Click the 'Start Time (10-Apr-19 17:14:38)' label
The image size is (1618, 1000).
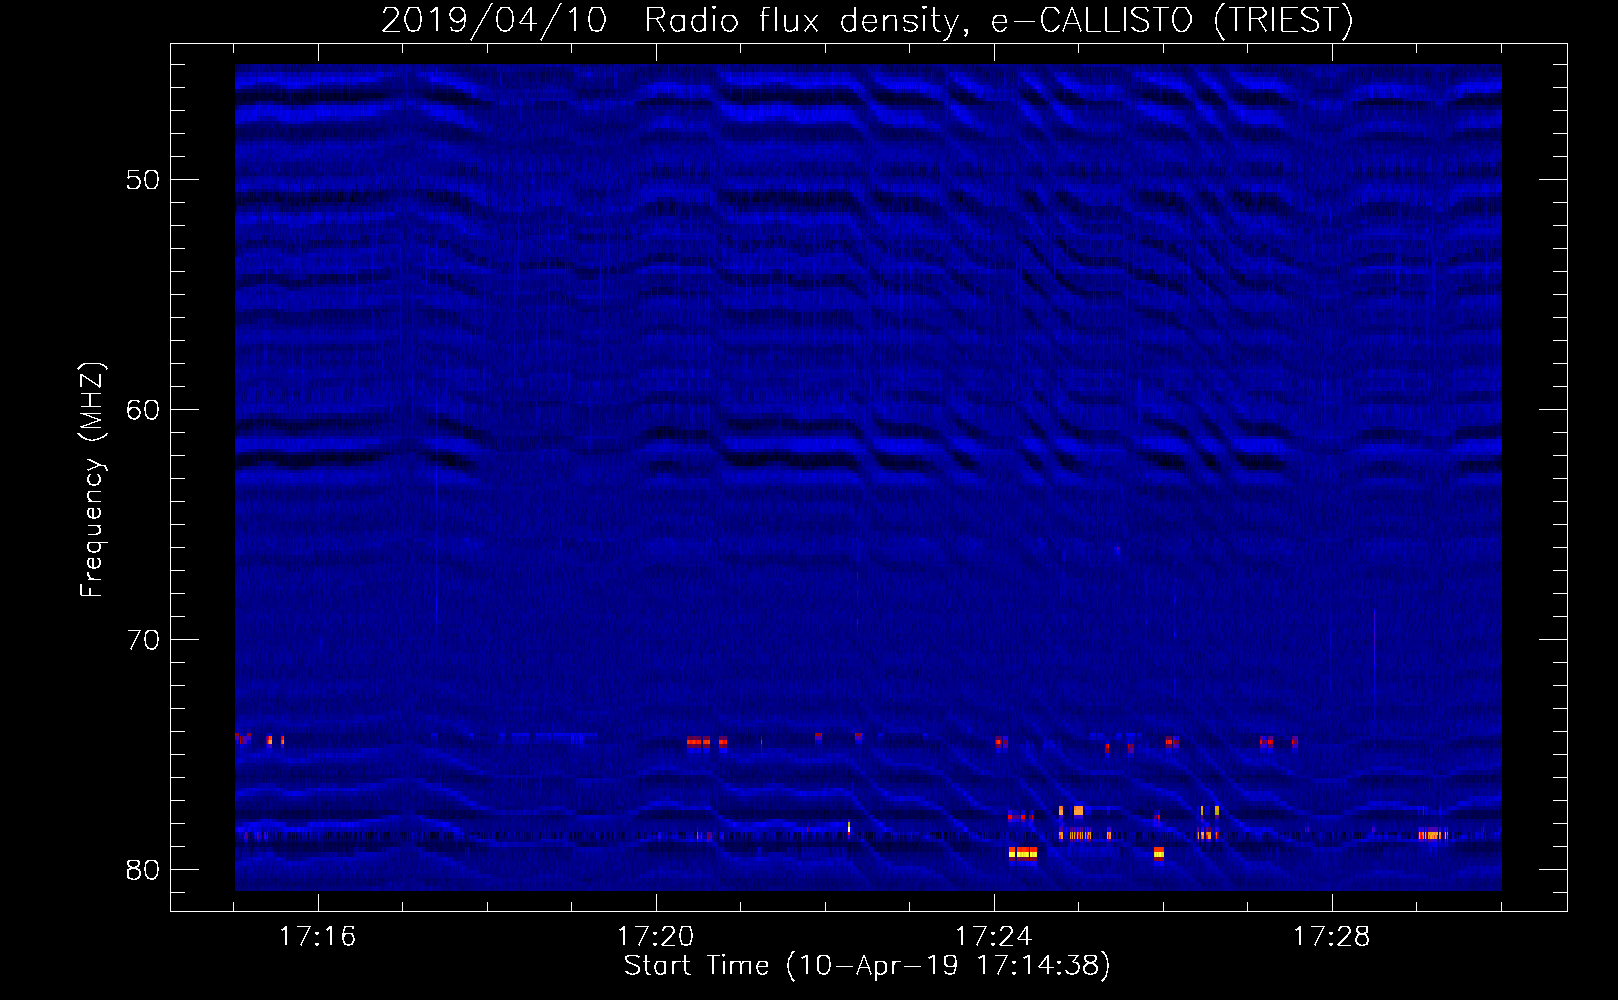[x=867, y=966]
